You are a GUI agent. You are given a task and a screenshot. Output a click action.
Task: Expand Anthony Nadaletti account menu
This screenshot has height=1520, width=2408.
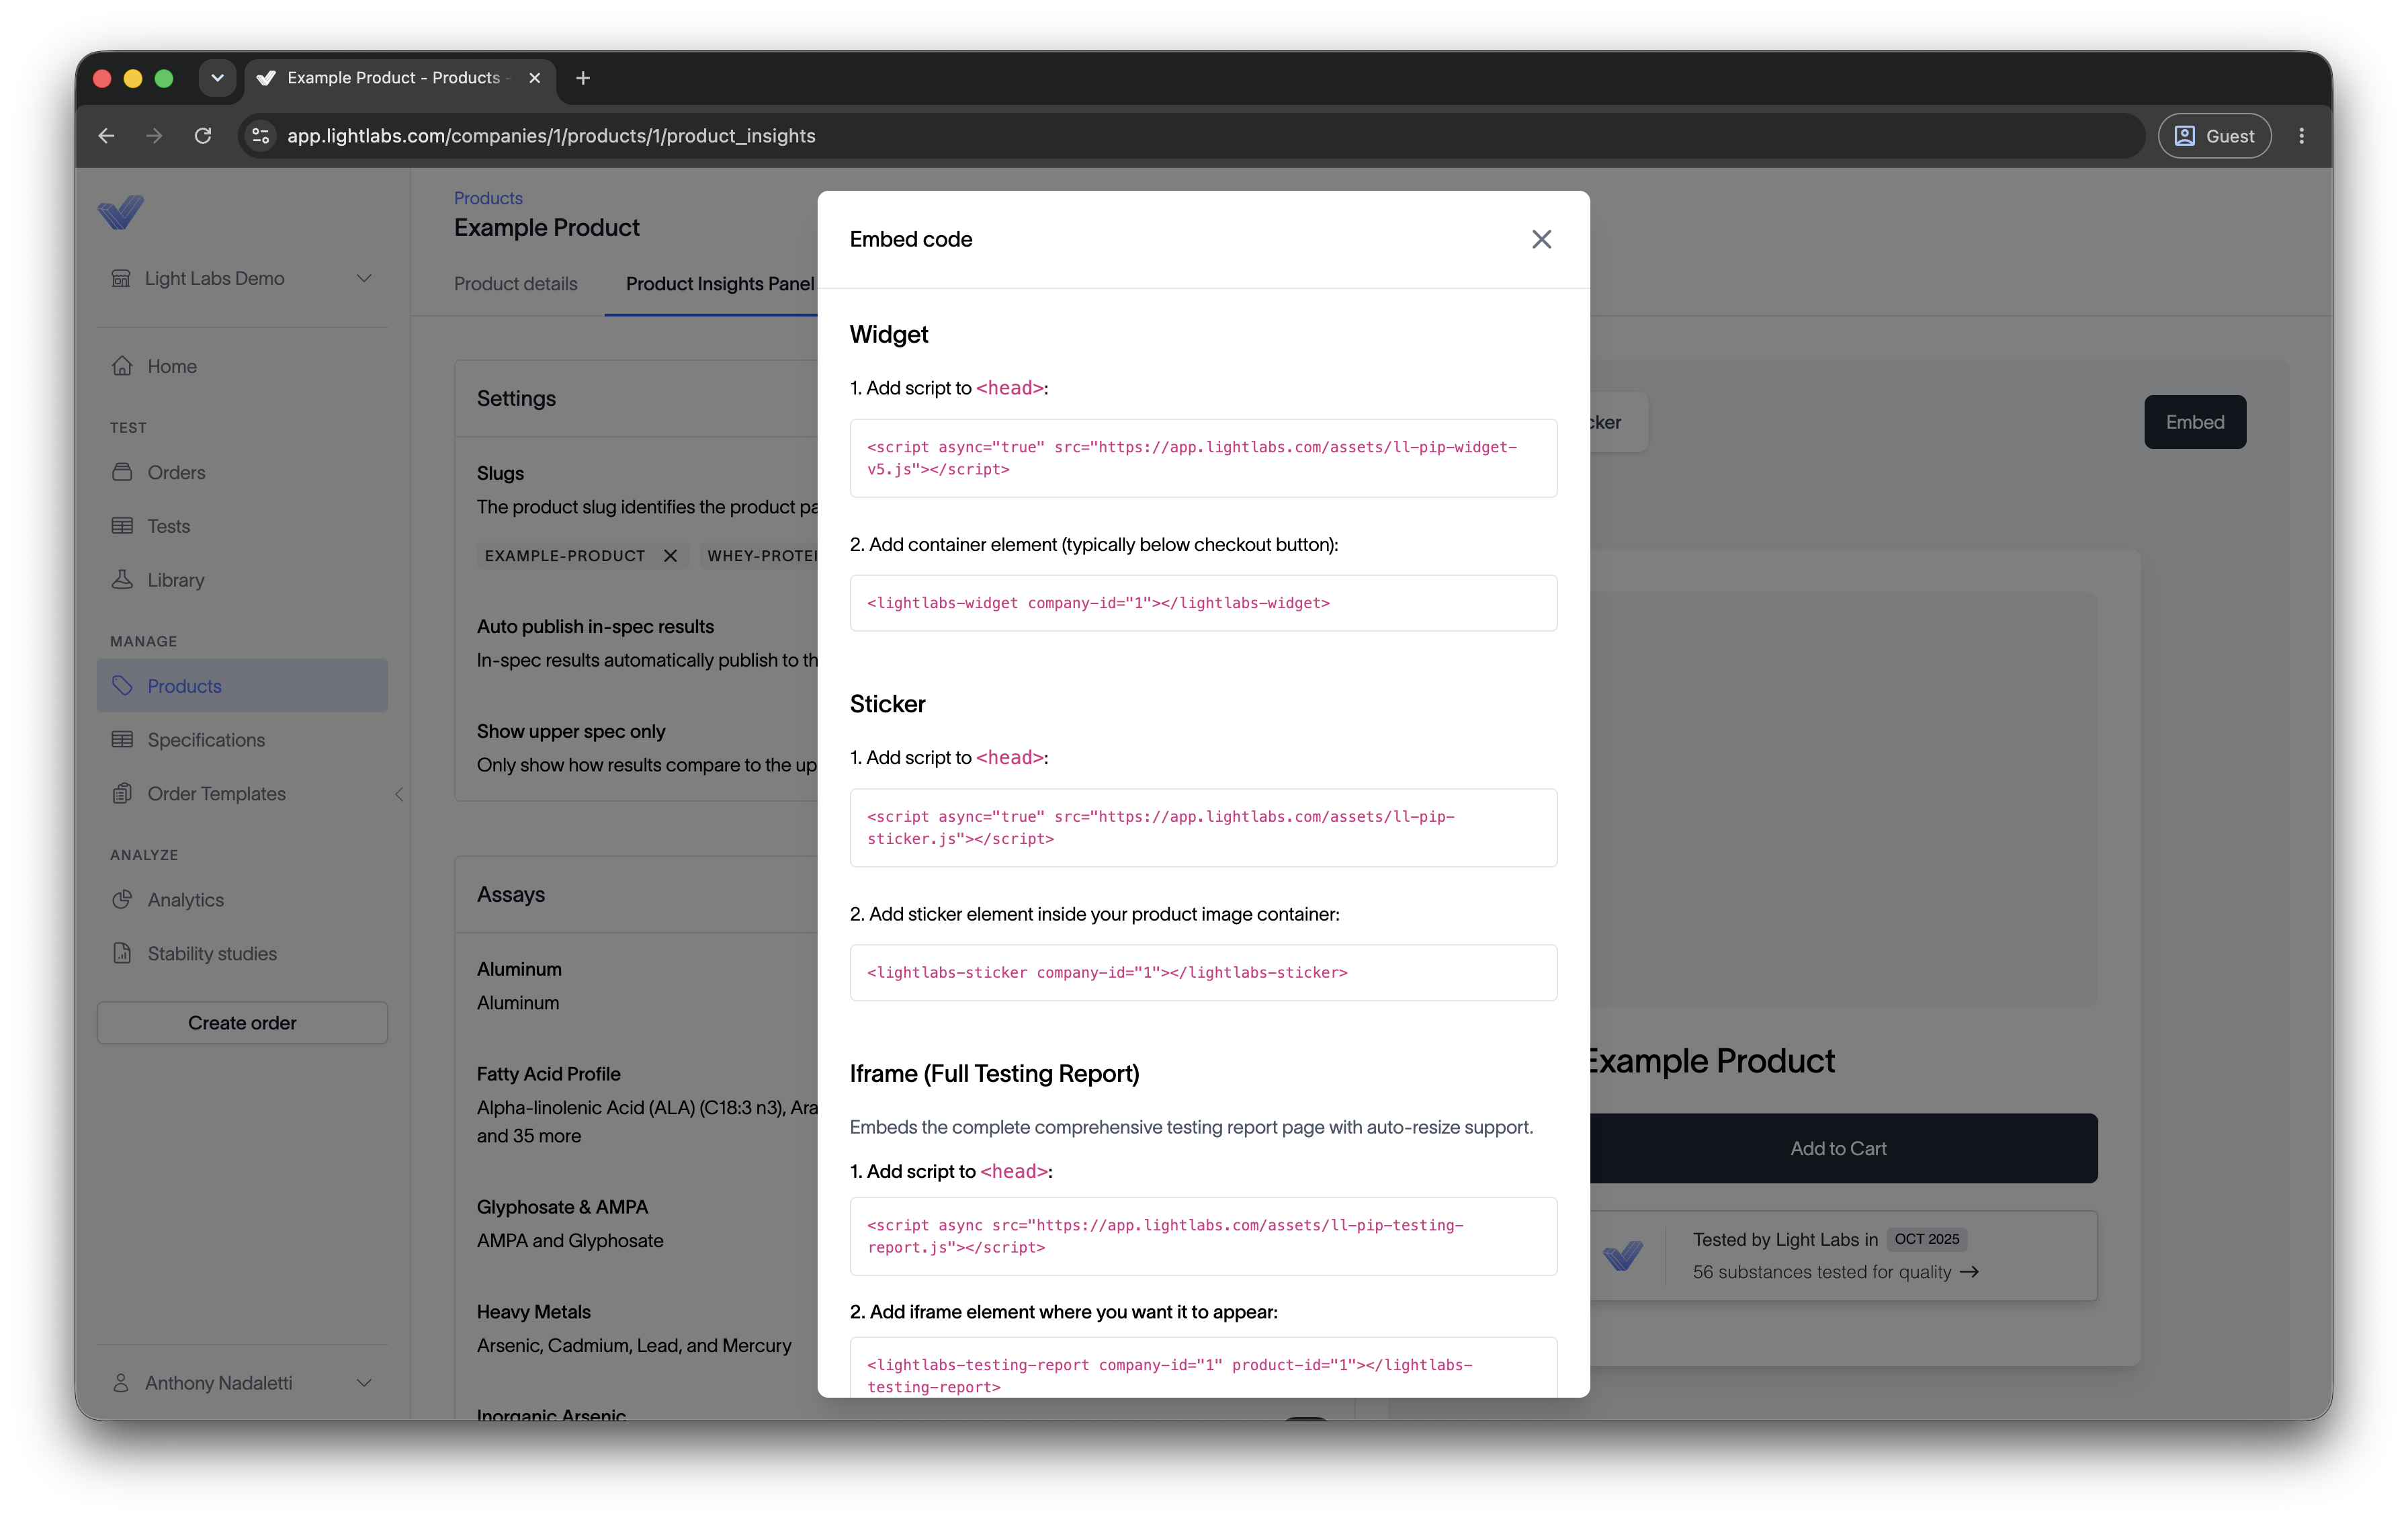pyautogui.click(x=364, y=1383)
